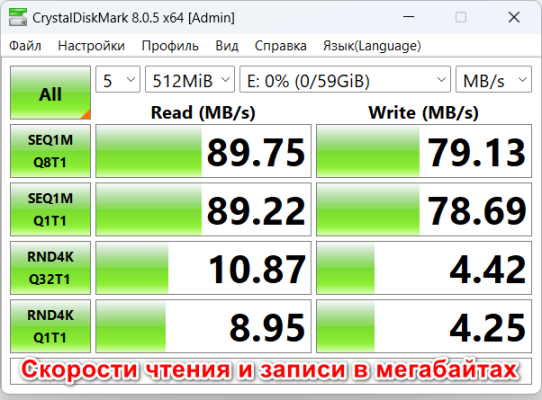
Task: Start the RND4K Q32T1 test
Action: (x=50, y=268)
